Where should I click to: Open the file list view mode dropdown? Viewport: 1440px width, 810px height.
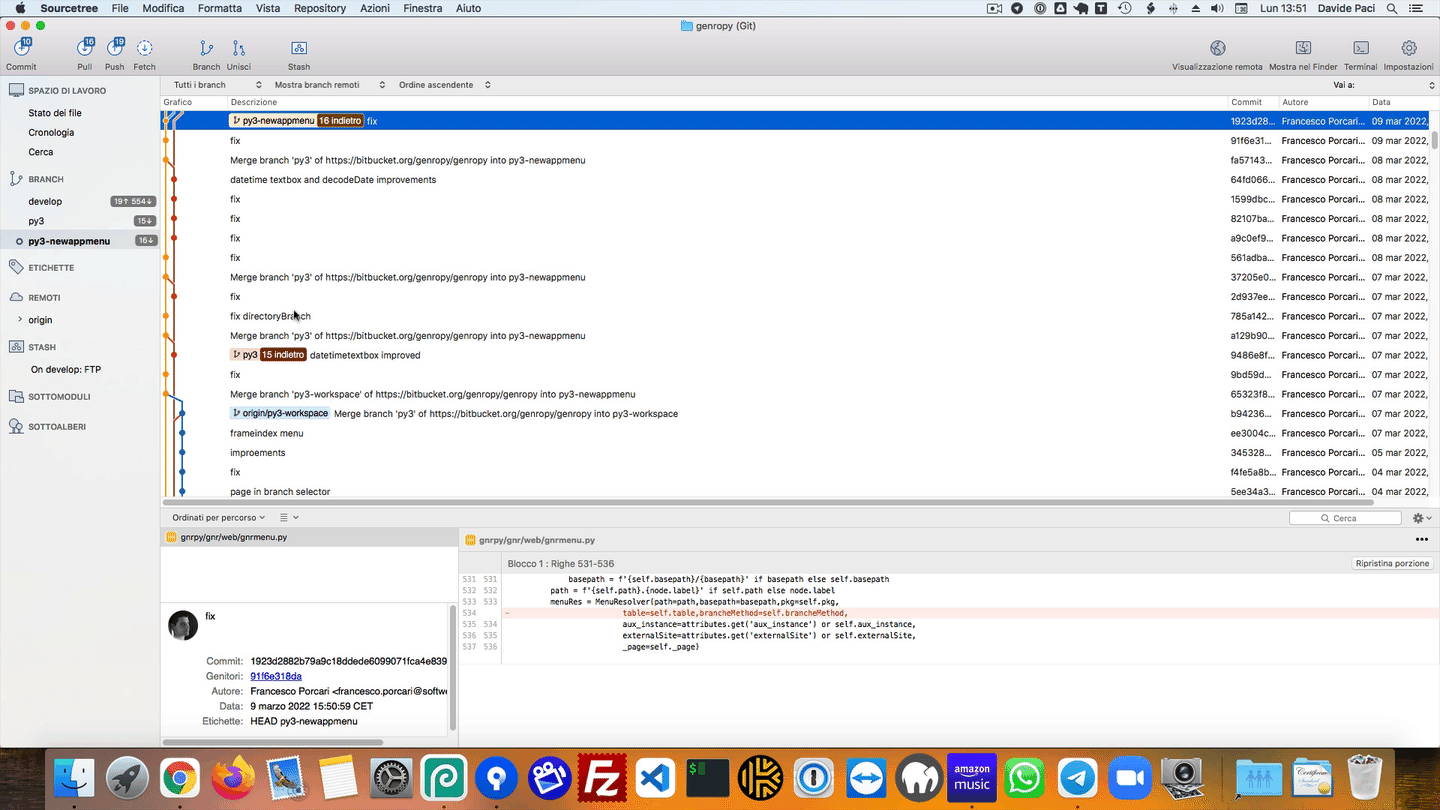click(289, 518)
